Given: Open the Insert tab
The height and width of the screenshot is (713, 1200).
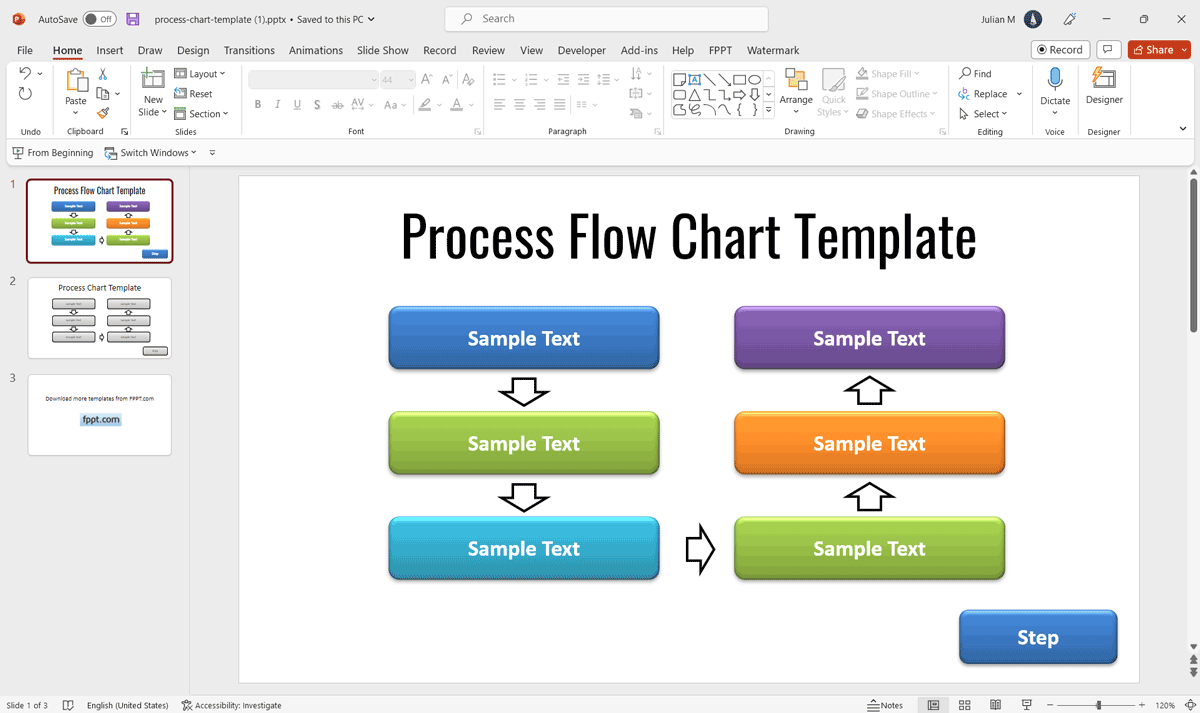Looking at the screenshot, I should click(110, 50).
